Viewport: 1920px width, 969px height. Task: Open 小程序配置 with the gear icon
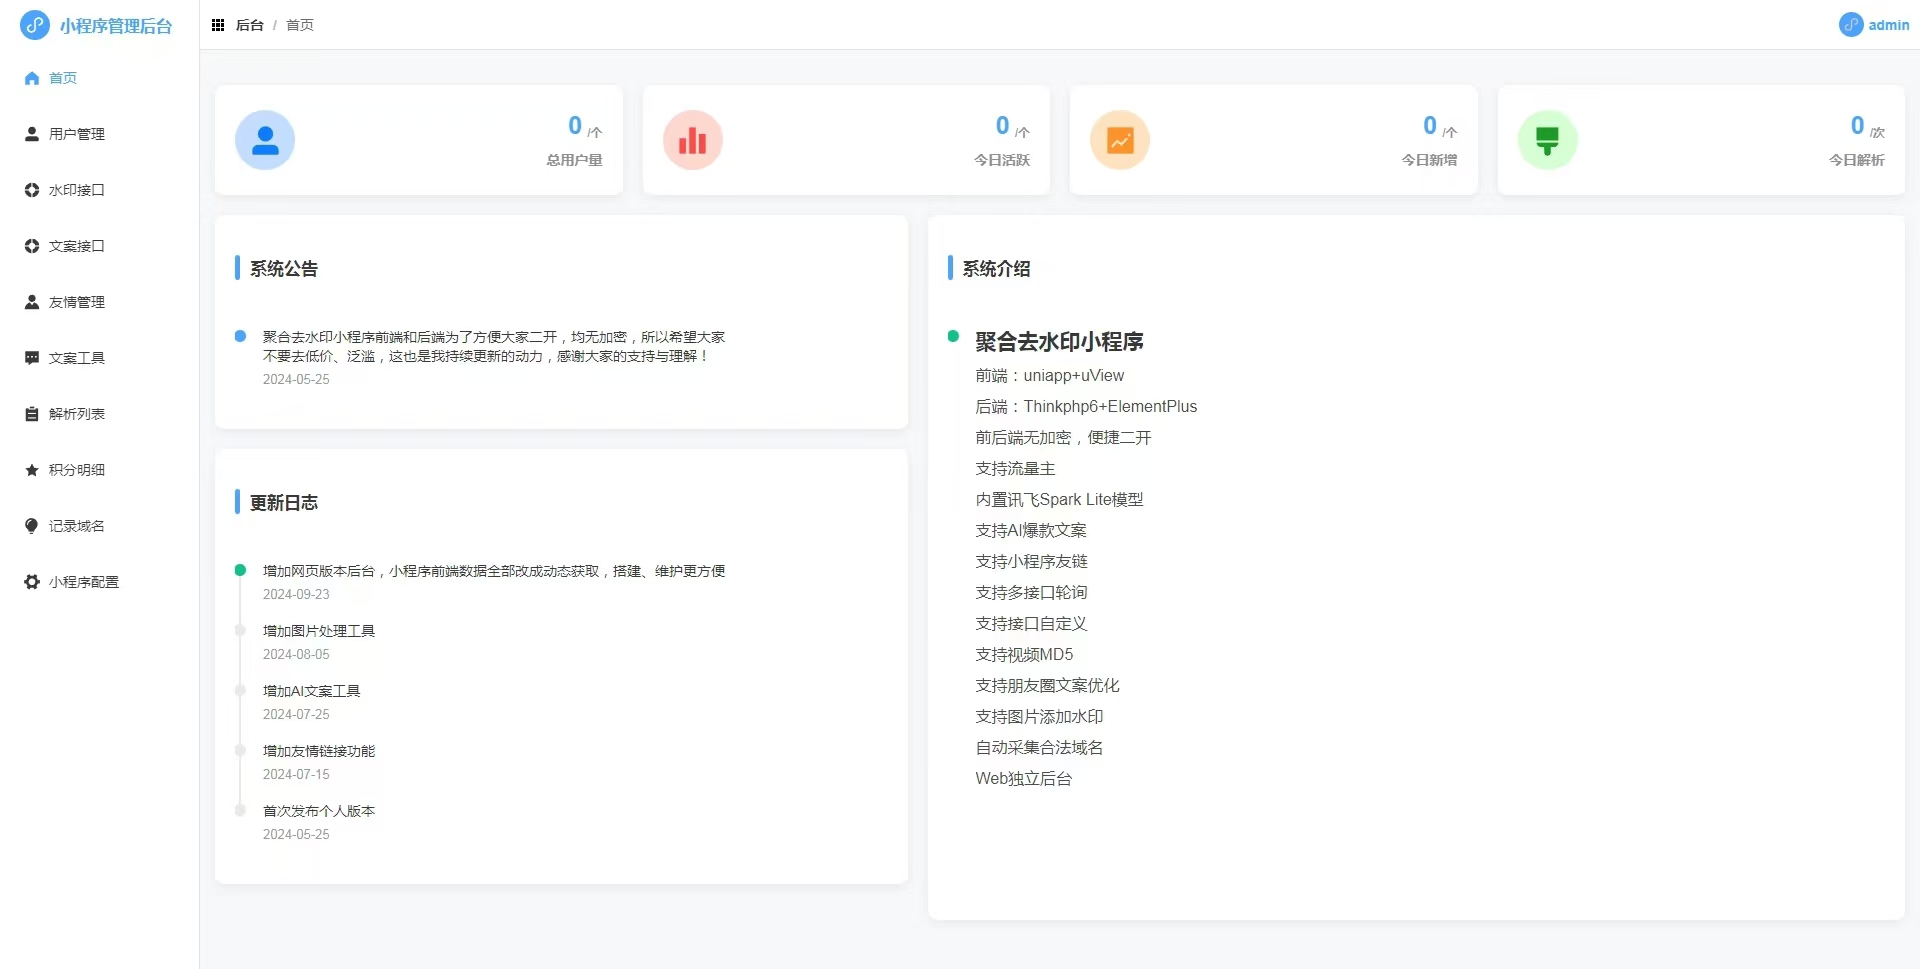[x=31, y=581]
